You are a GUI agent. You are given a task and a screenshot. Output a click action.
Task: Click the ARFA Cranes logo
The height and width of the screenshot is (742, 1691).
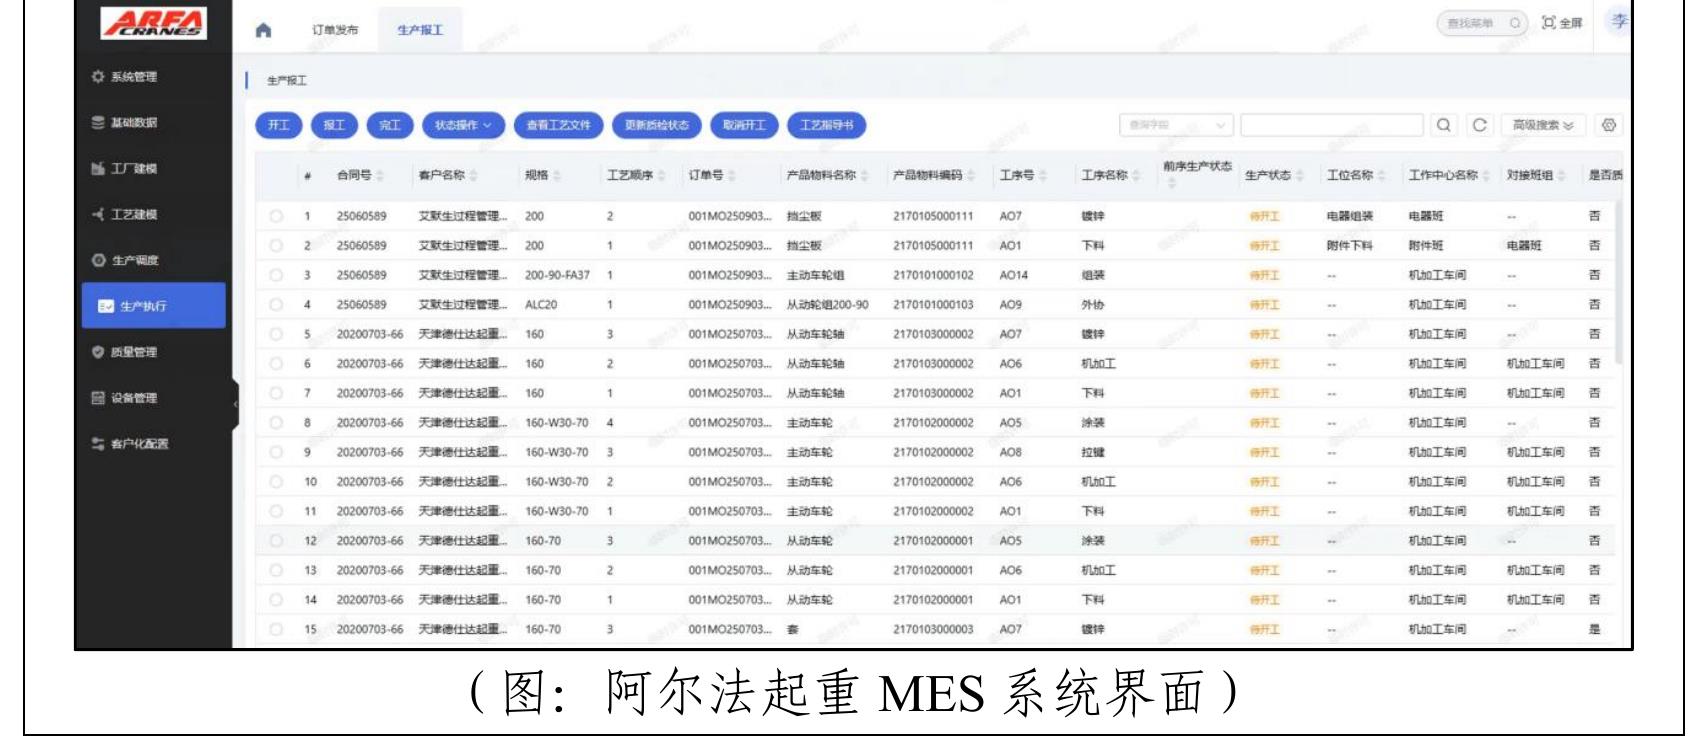coord(154,22)
